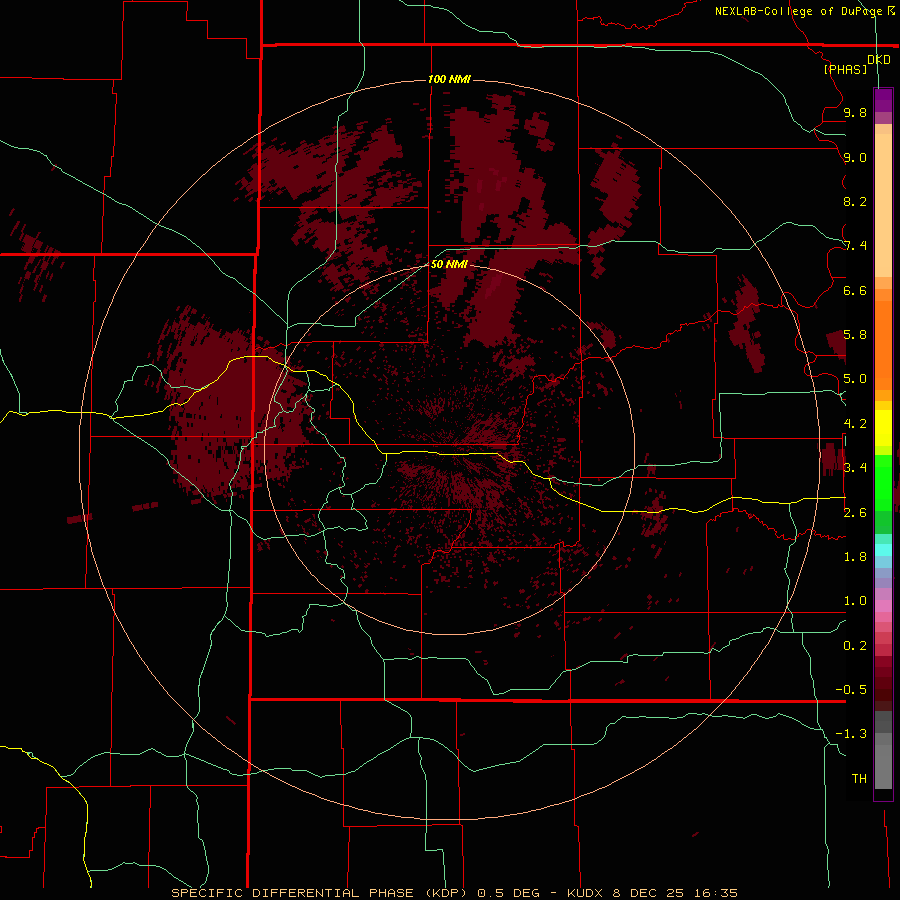Click the 5.8 value on the scale
This screenshot has height=900, width=900.
[x=855, y=335]
